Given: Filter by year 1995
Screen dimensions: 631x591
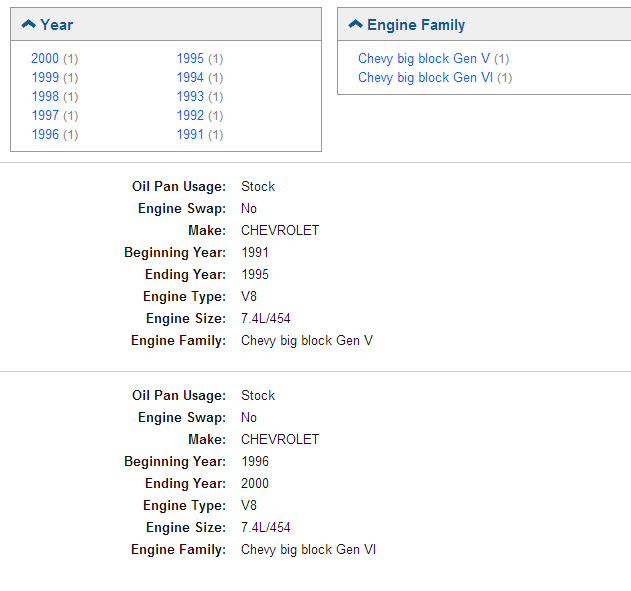Looking at the screenshot, I should click(x=190, y=58).
